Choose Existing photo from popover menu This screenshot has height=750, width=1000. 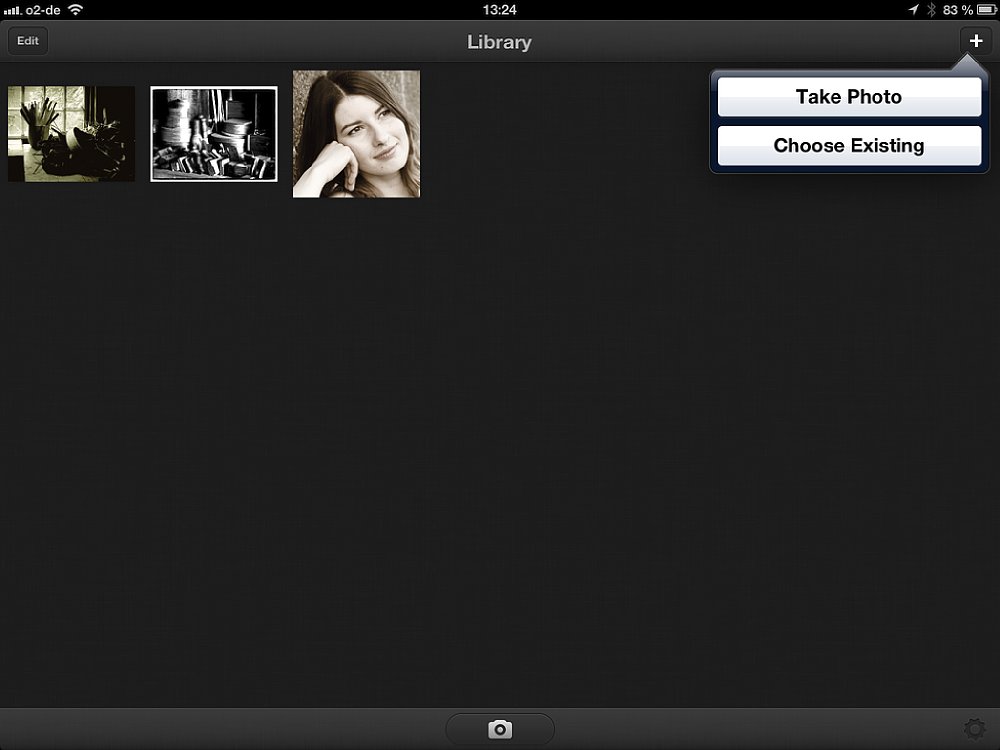[x=849, y=146]
